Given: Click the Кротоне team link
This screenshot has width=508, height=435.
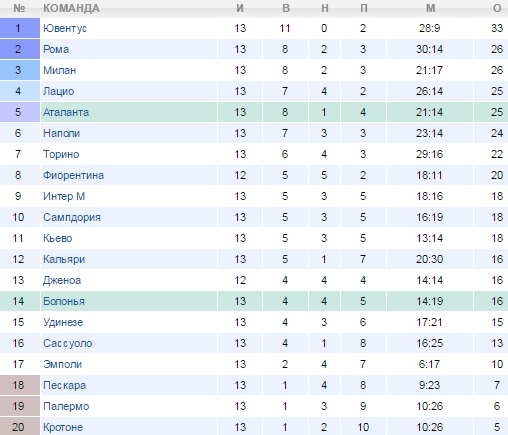Looking at the screenshot, I should click(63, 427).
